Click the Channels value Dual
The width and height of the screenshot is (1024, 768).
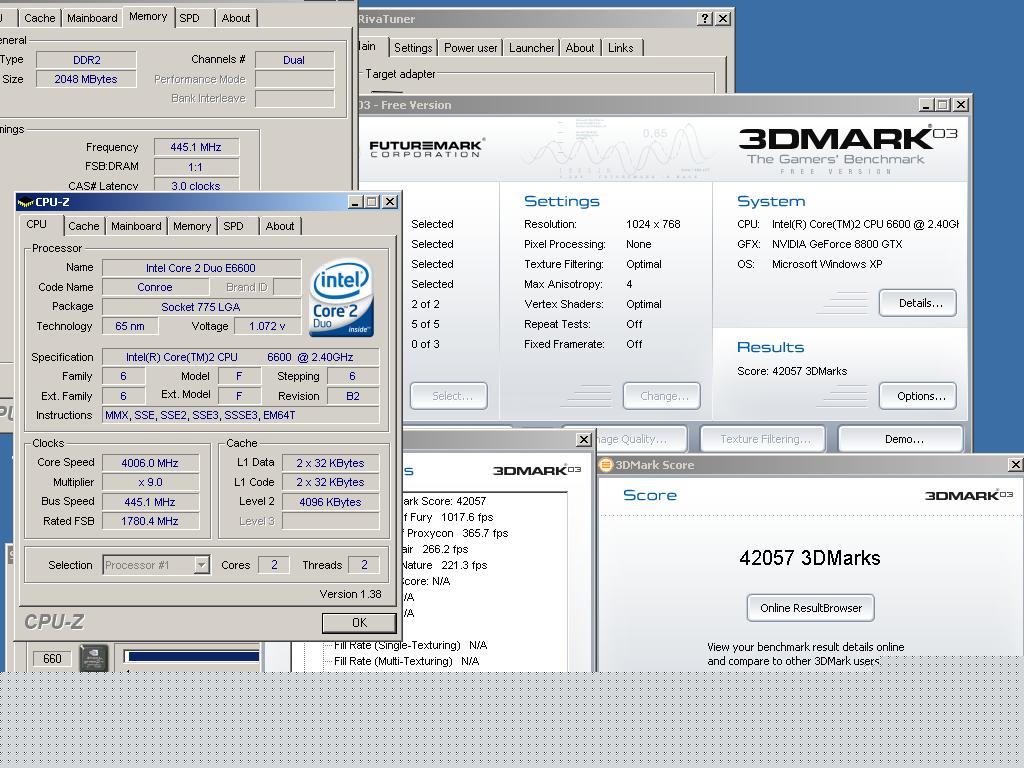coord(295,60)
